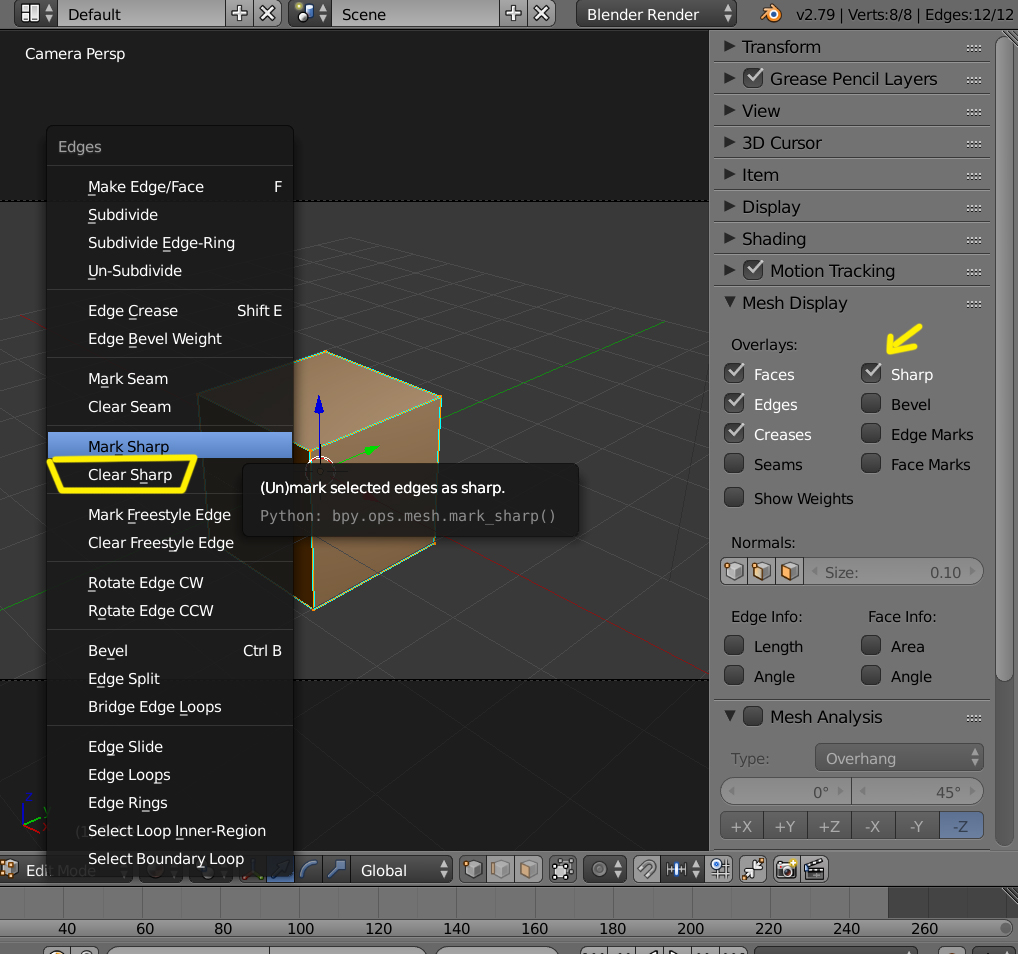This screenshot has height=954, width=1018.
Task: Expand the 3D Cursor panel
Action: [x=730, y=142]
